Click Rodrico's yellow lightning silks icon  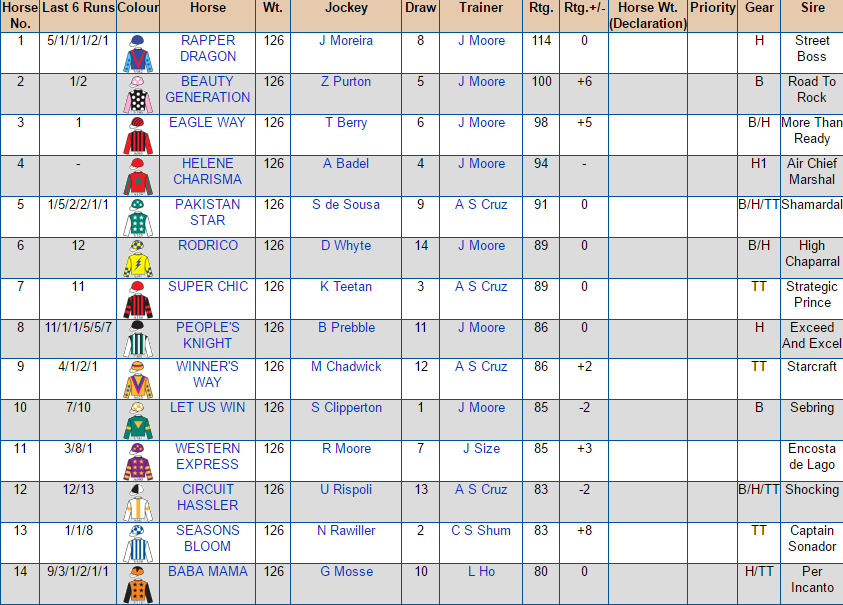coord(138,258)
